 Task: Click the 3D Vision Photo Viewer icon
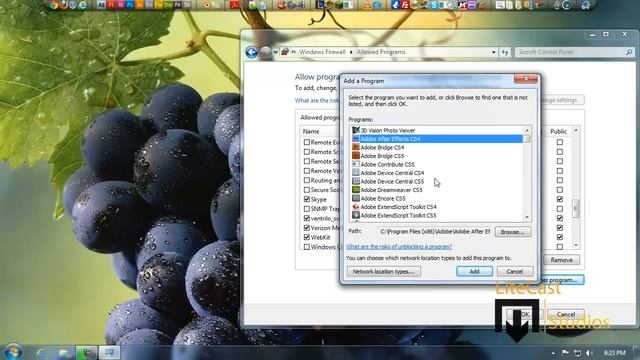pos(356,130)
